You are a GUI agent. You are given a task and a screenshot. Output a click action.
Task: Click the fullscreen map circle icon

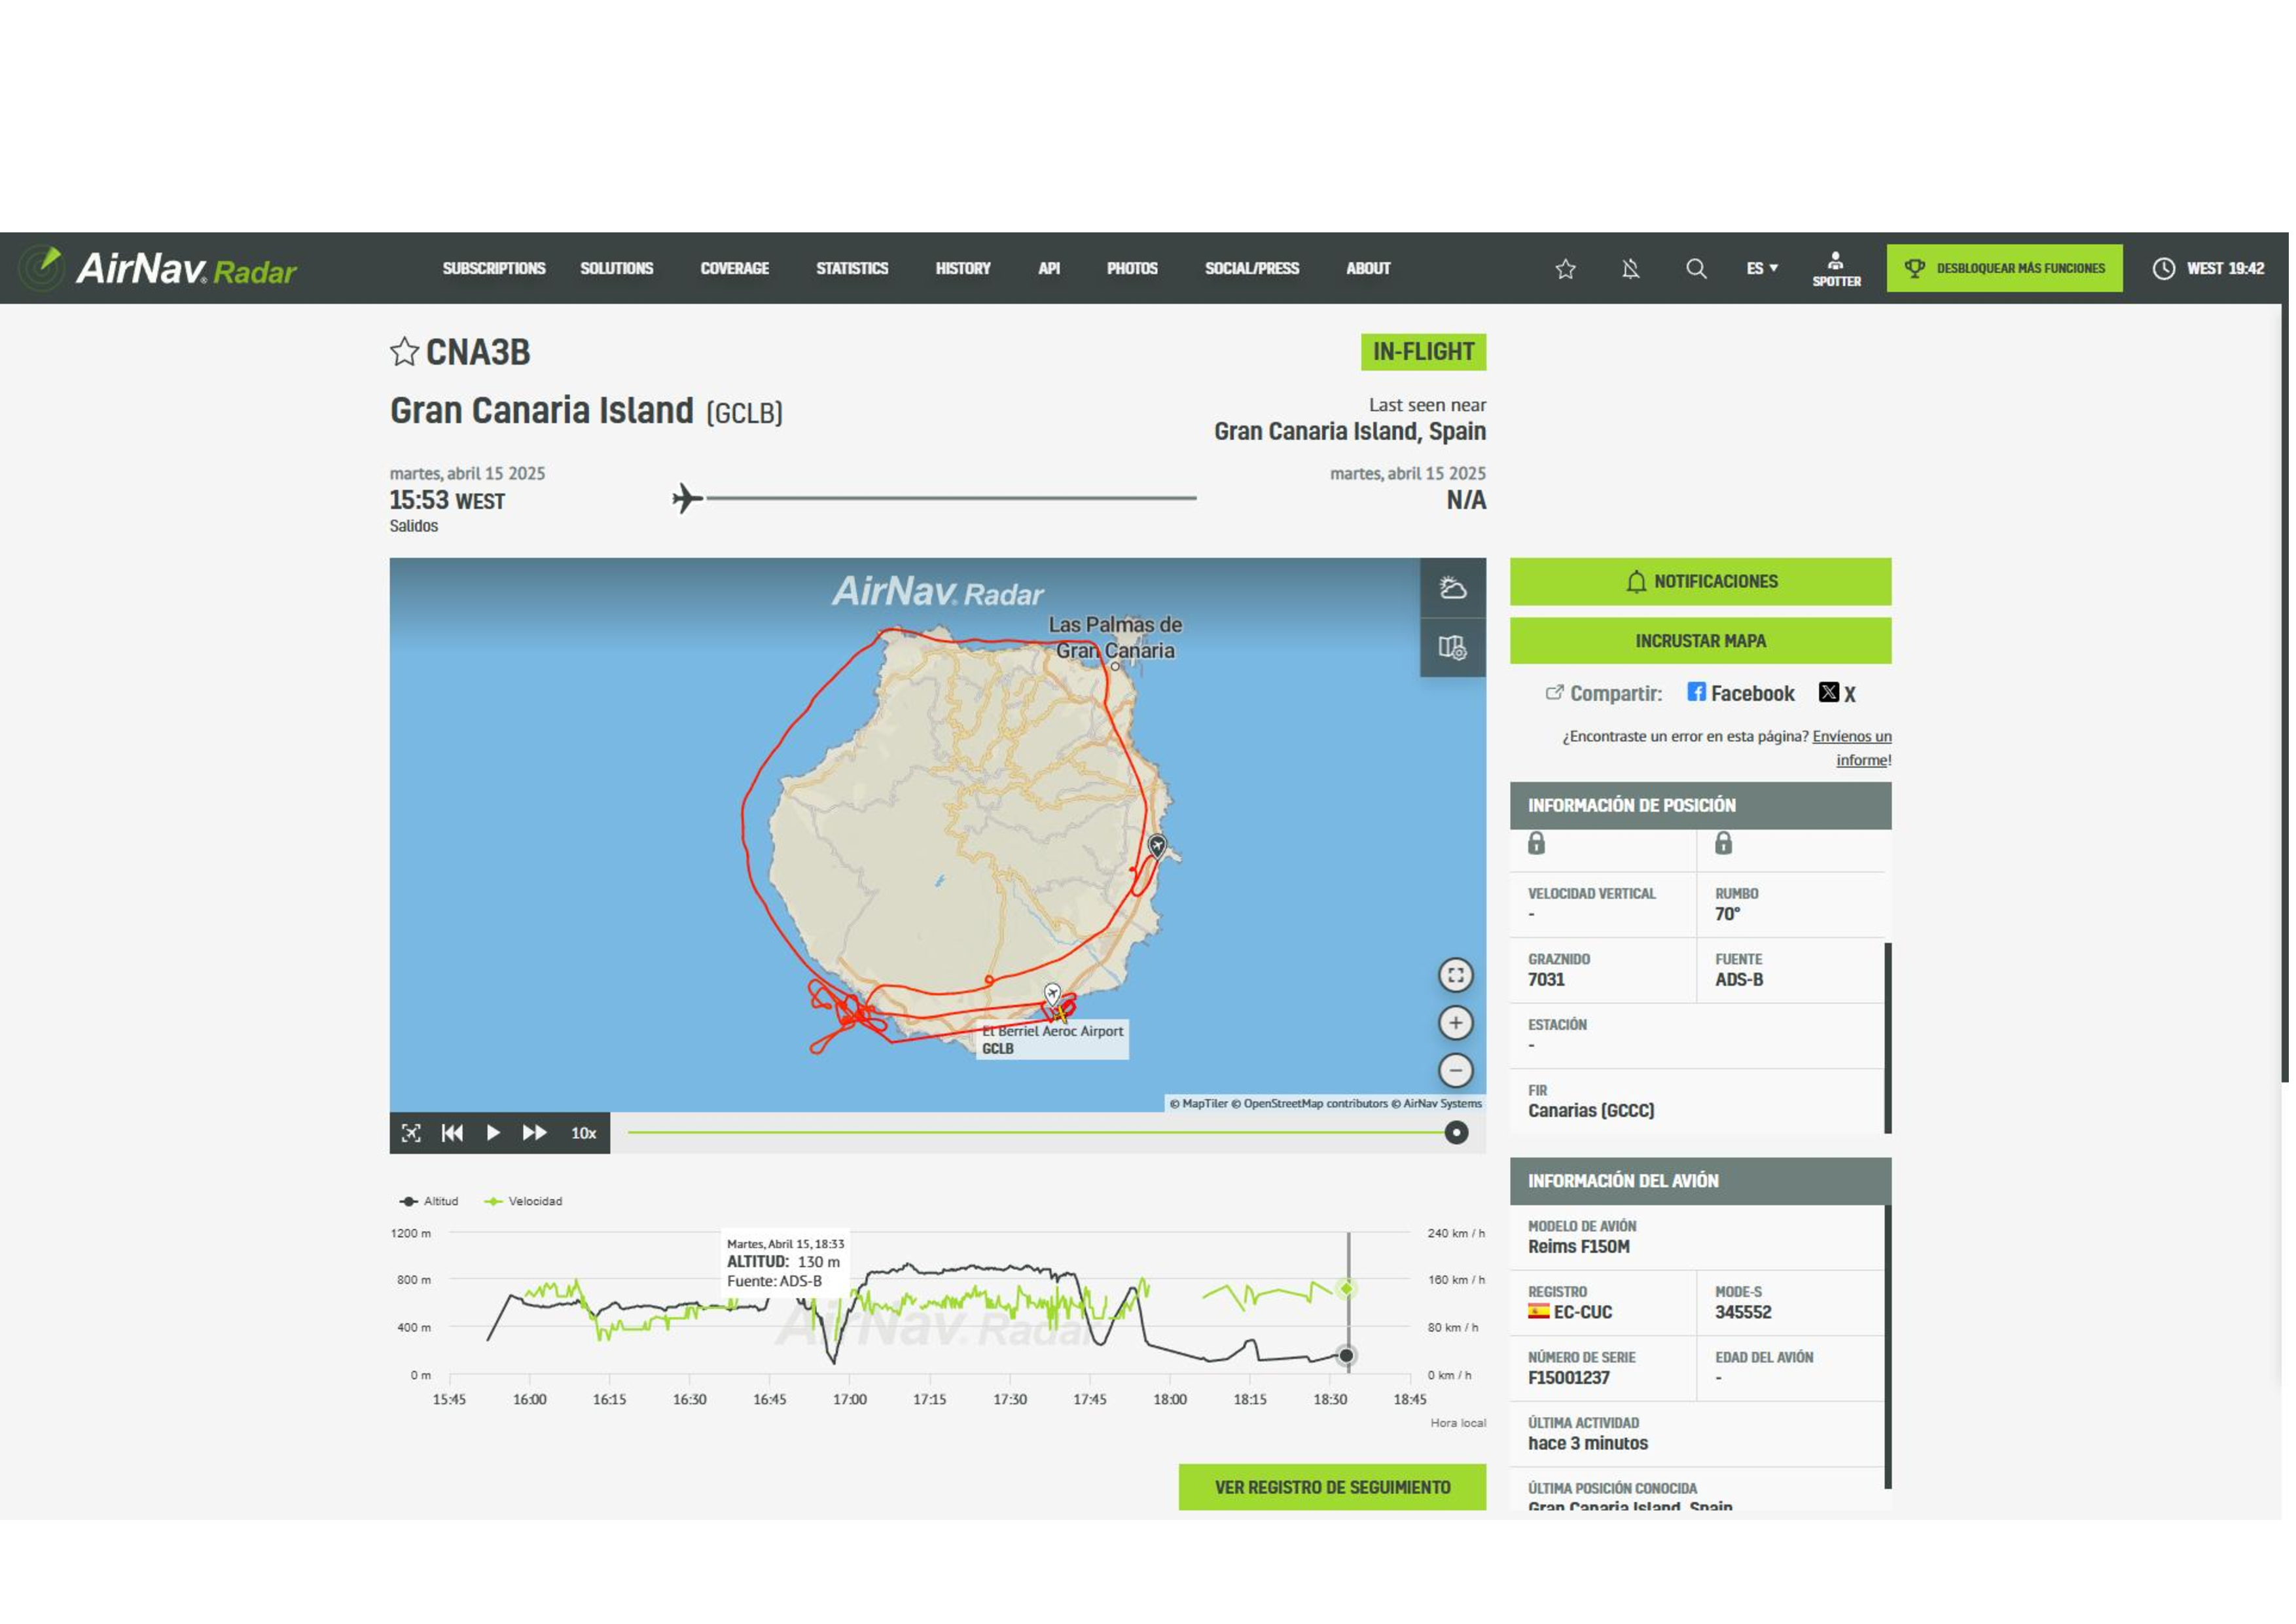(1456, 976)
